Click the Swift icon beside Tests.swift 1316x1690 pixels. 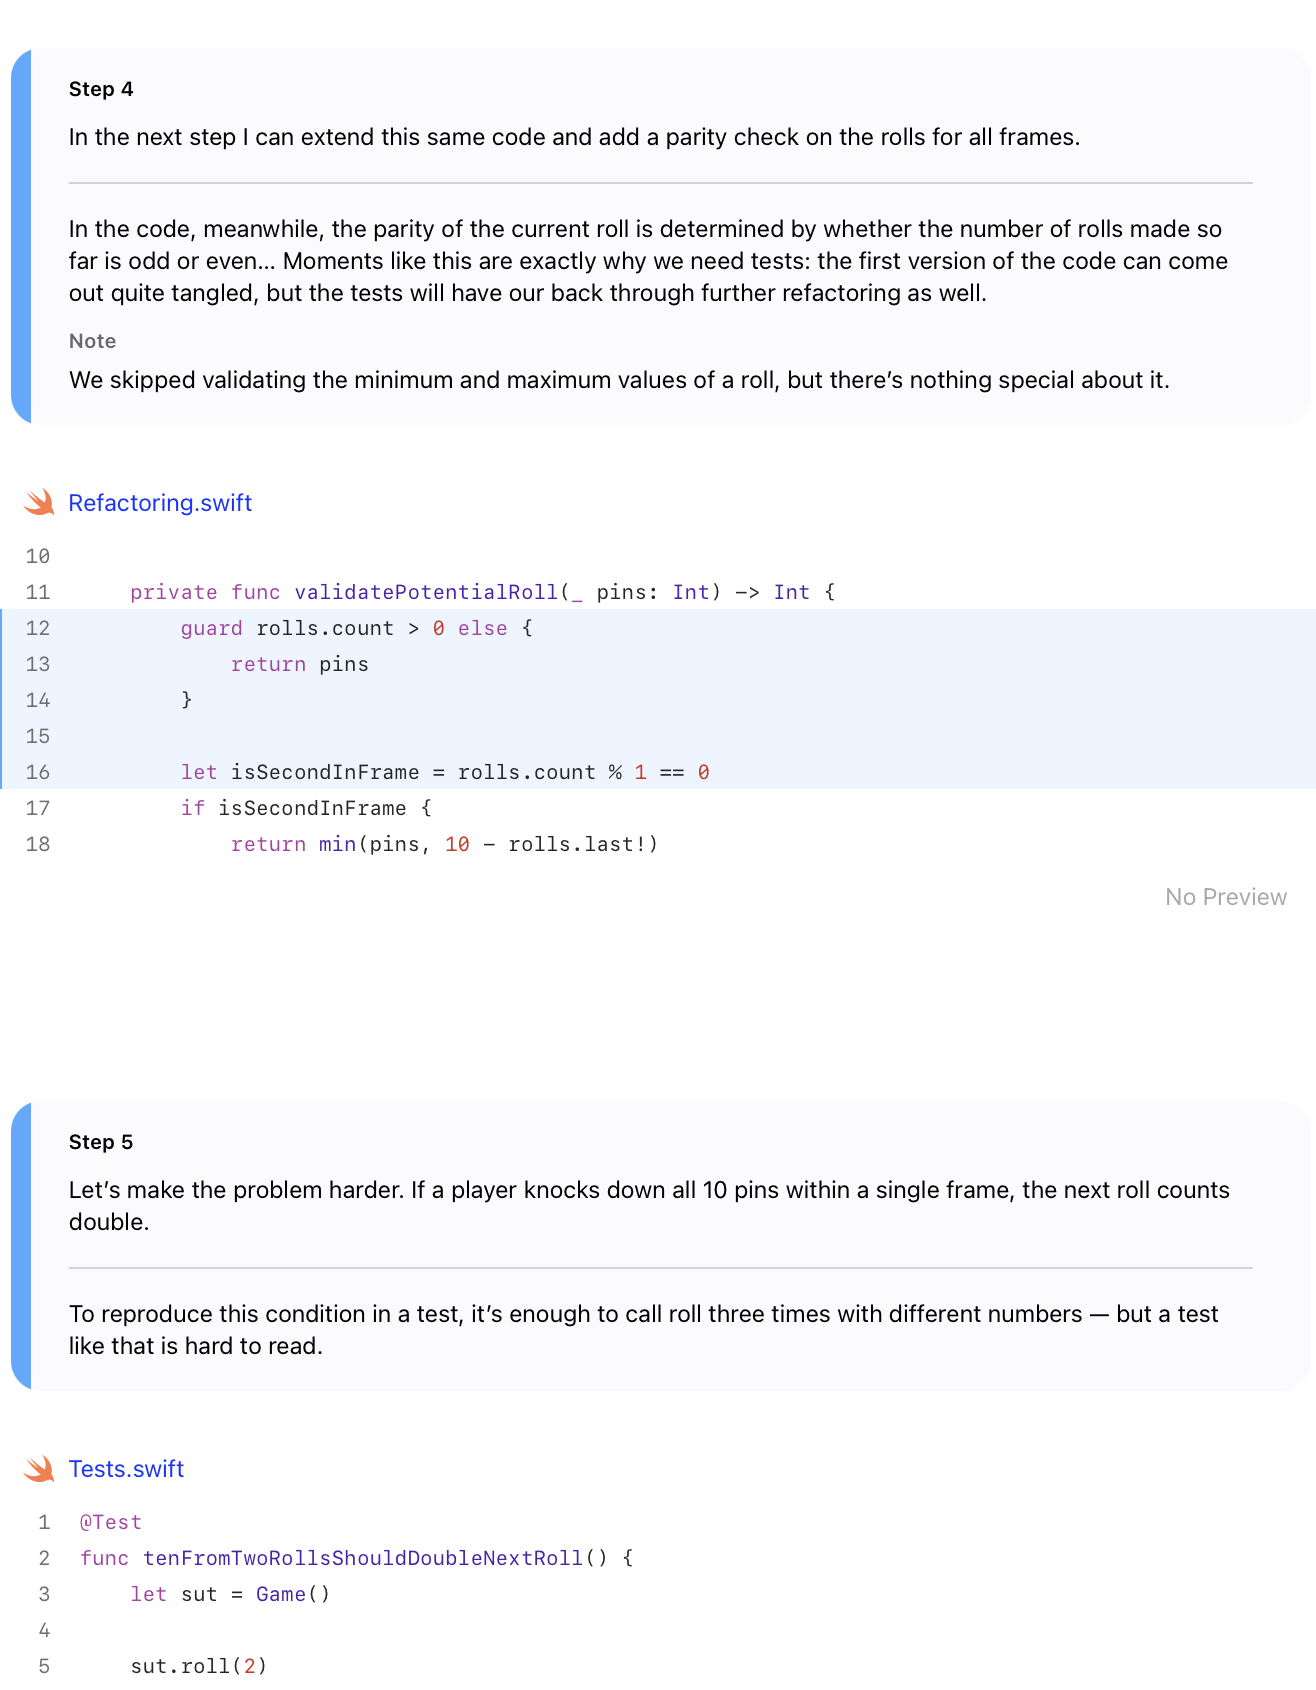tap(40, 1468)
